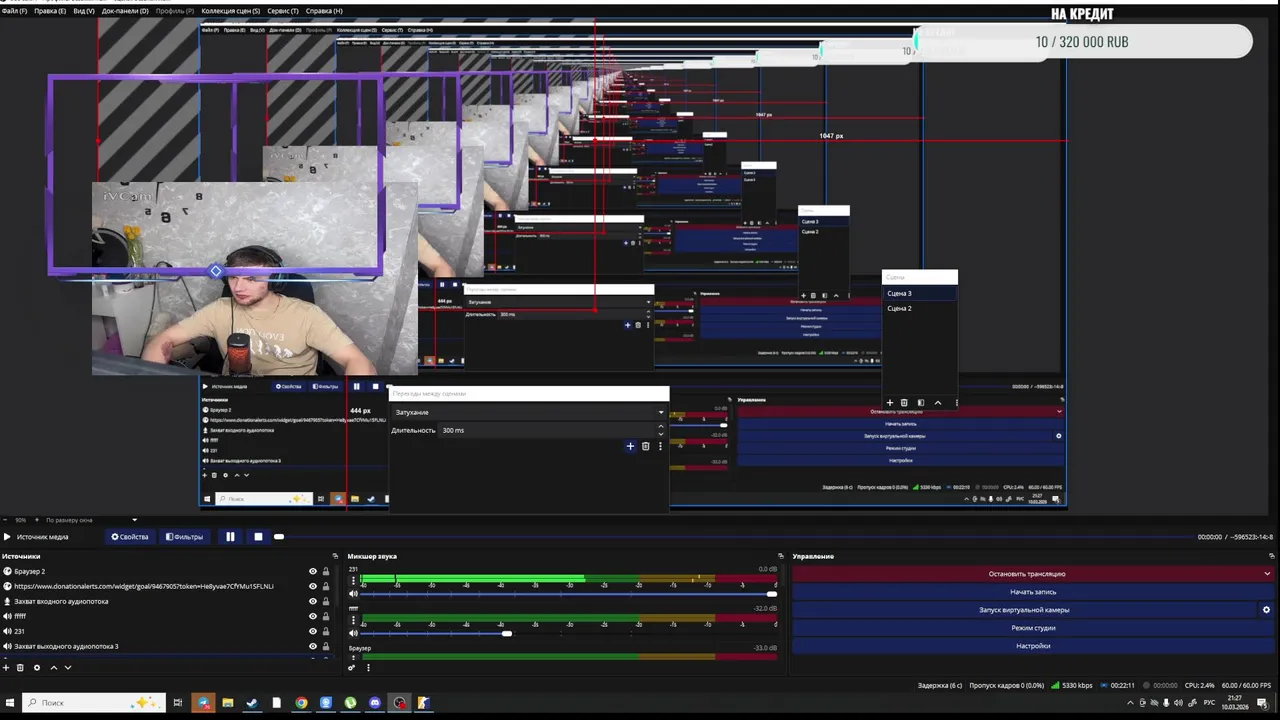1280x720 pixels.
Task: Adjust the ffffff channel volume slider
Action: pyautogui.click(x=568, y=633)
